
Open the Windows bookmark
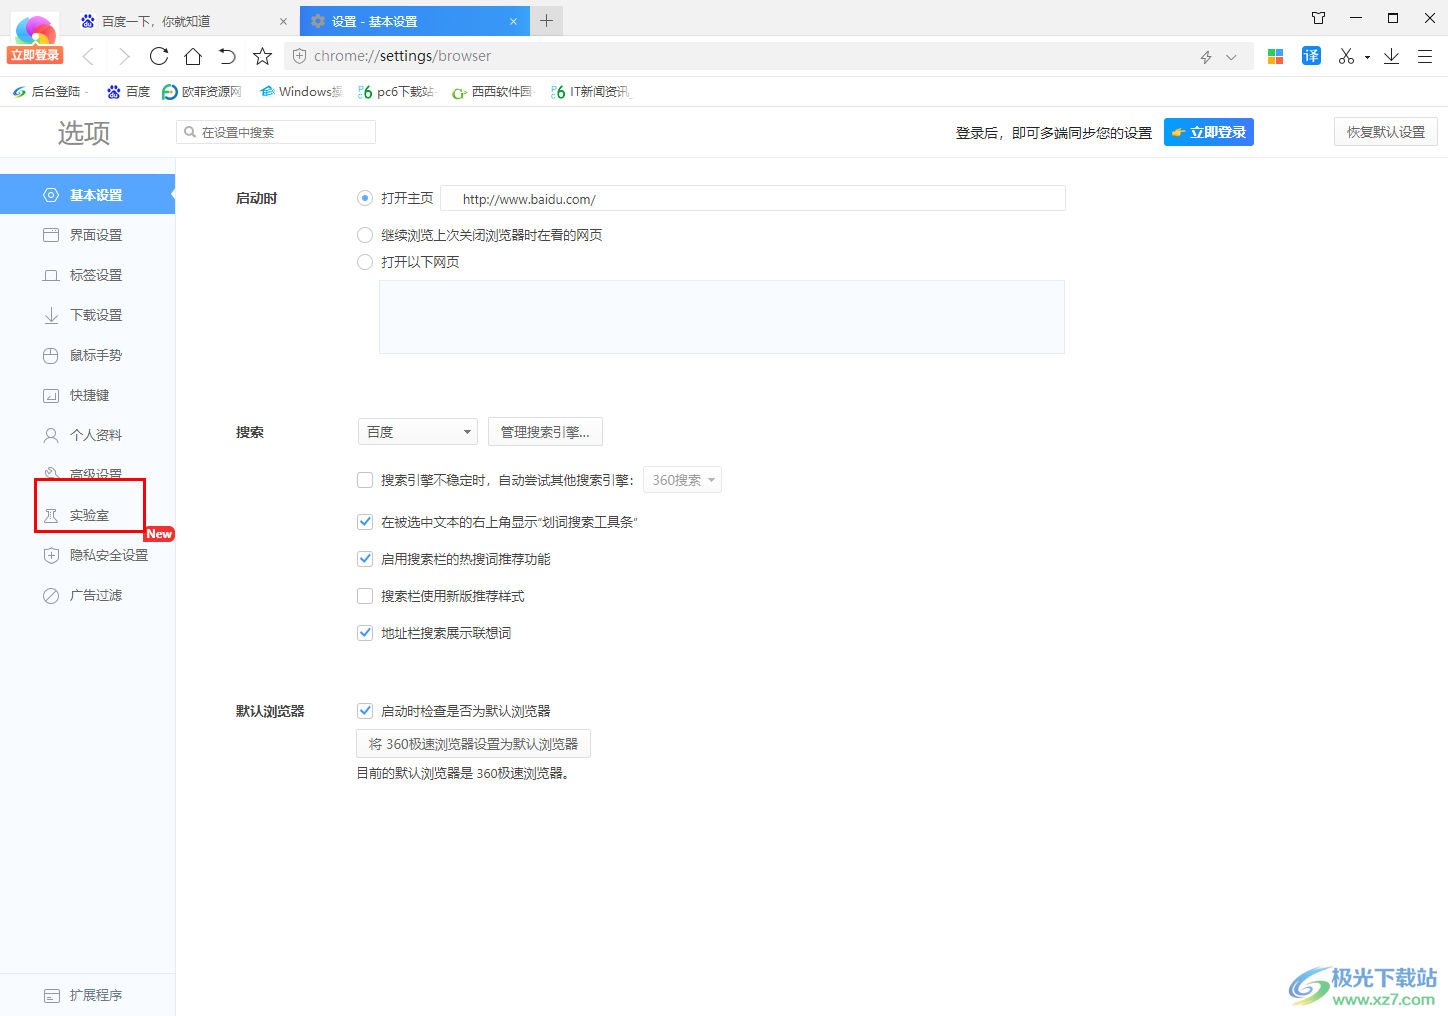point(301,92)
